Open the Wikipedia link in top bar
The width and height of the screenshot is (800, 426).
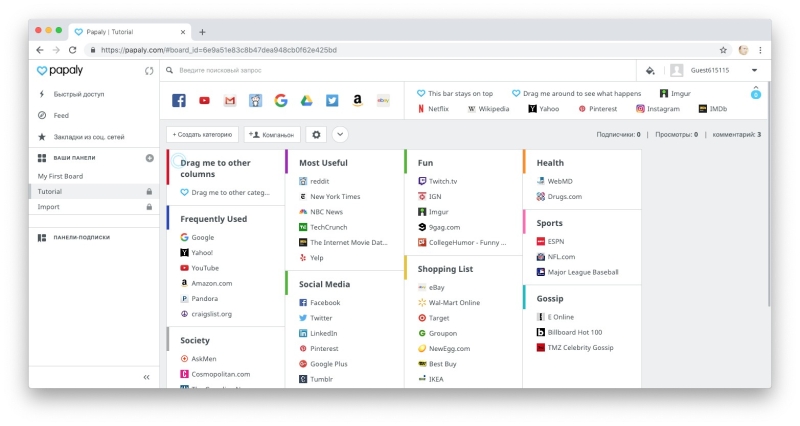488,109
